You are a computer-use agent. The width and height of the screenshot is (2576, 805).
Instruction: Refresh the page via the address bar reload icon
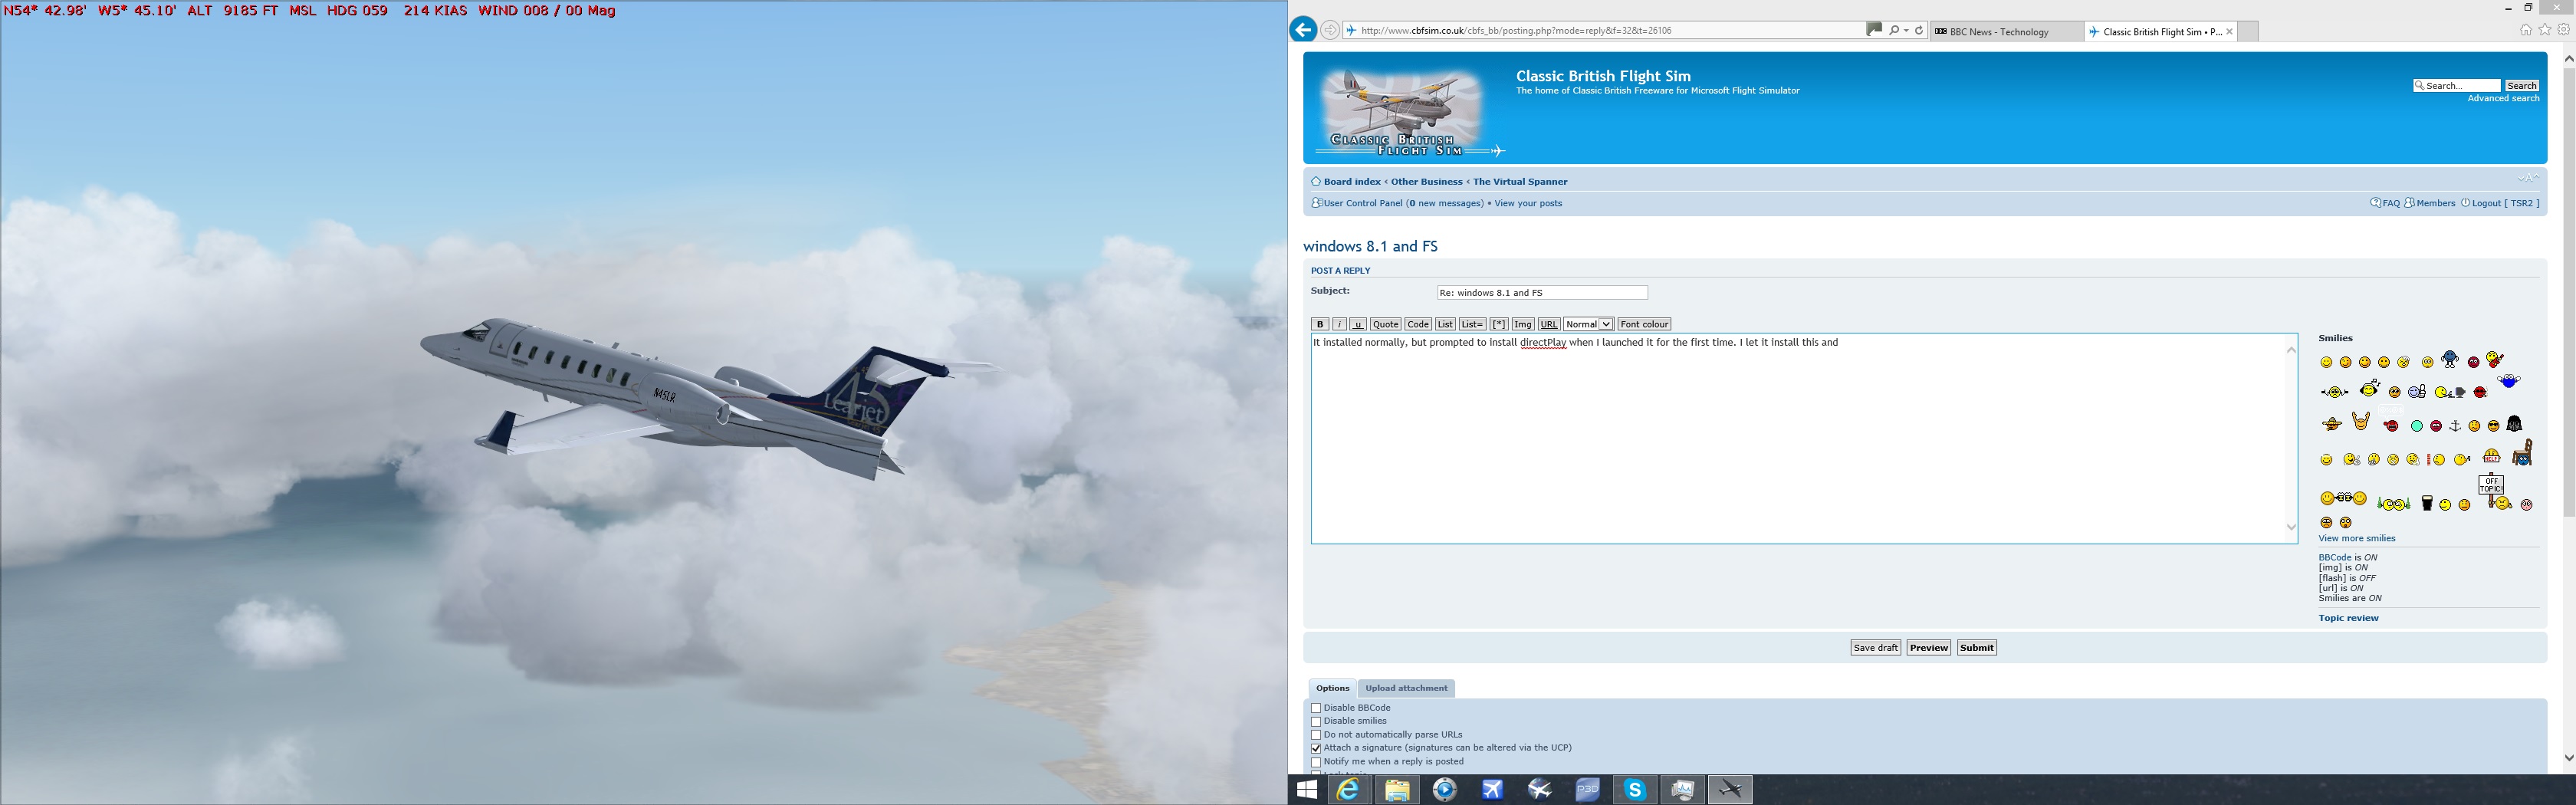point(1919,30)
